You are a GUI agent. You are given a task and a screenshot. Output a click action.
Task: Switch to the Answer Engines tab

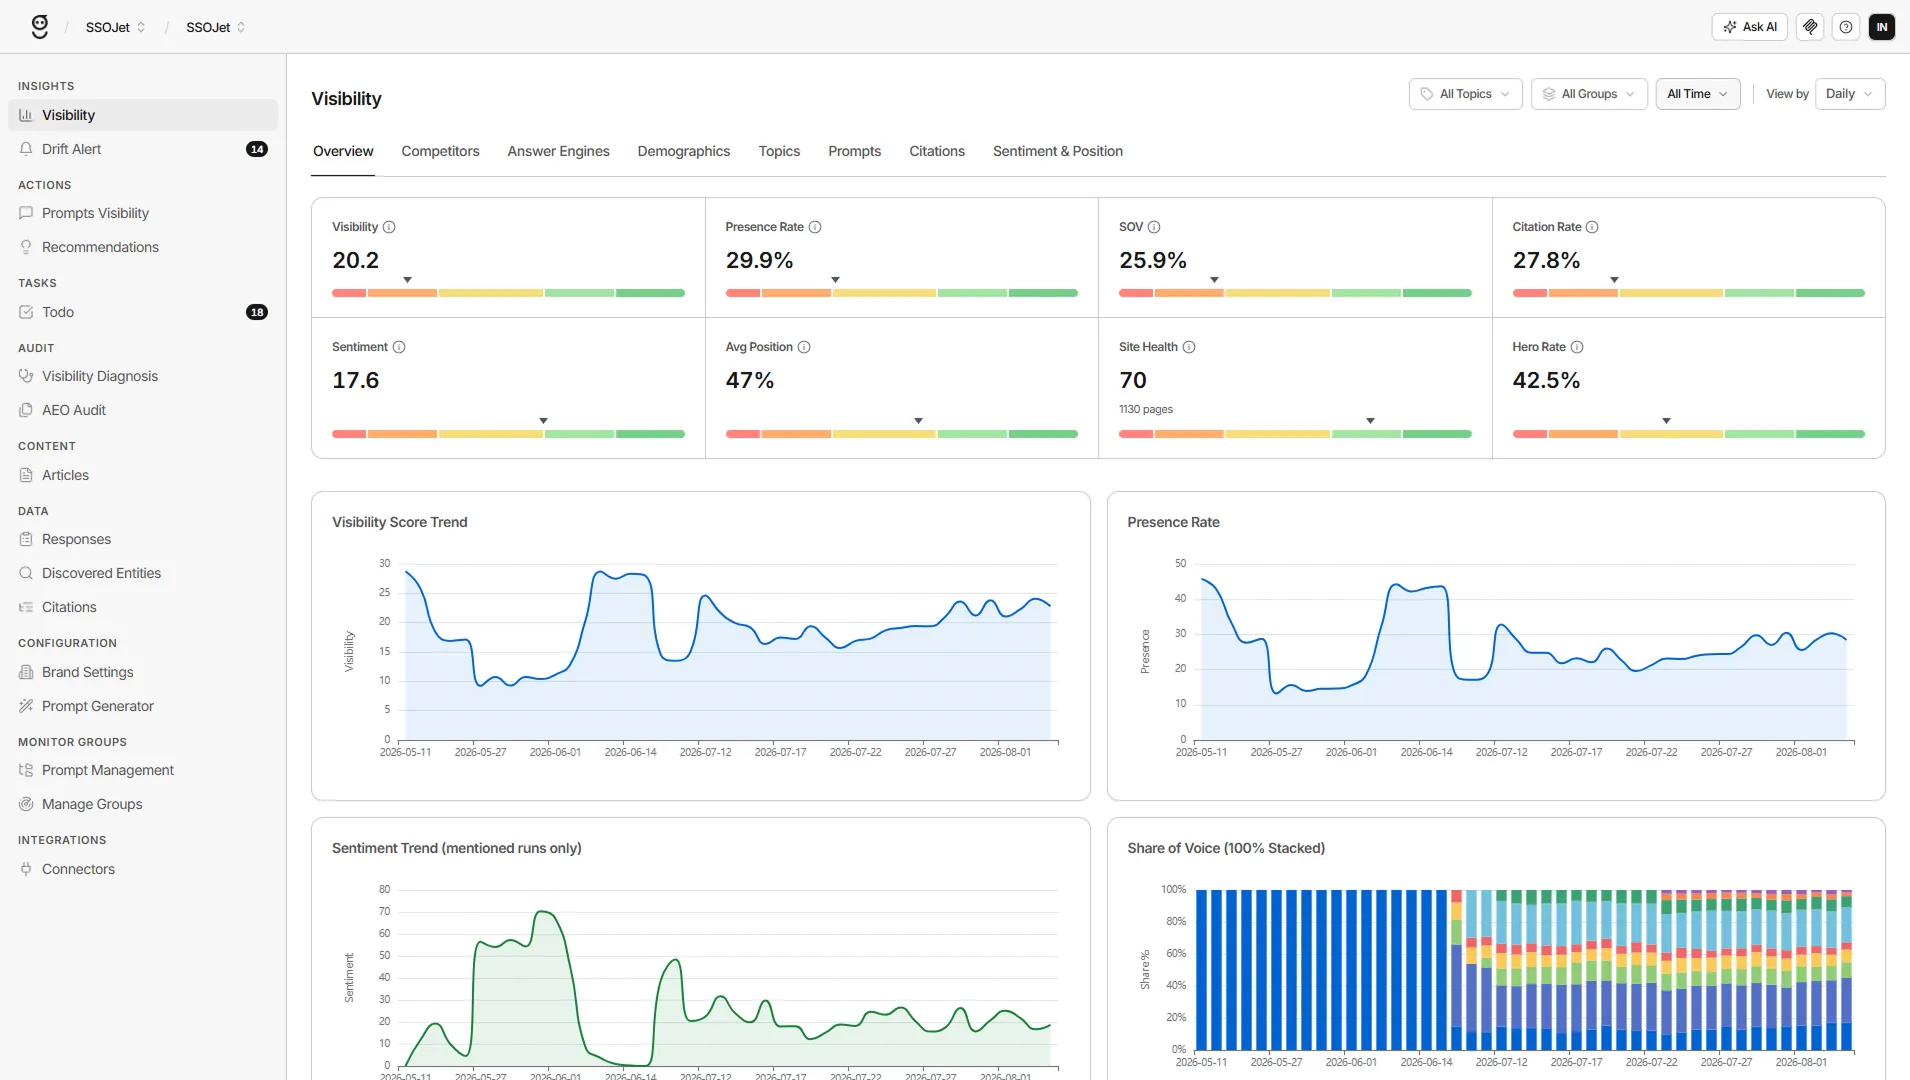click(558, 151)
